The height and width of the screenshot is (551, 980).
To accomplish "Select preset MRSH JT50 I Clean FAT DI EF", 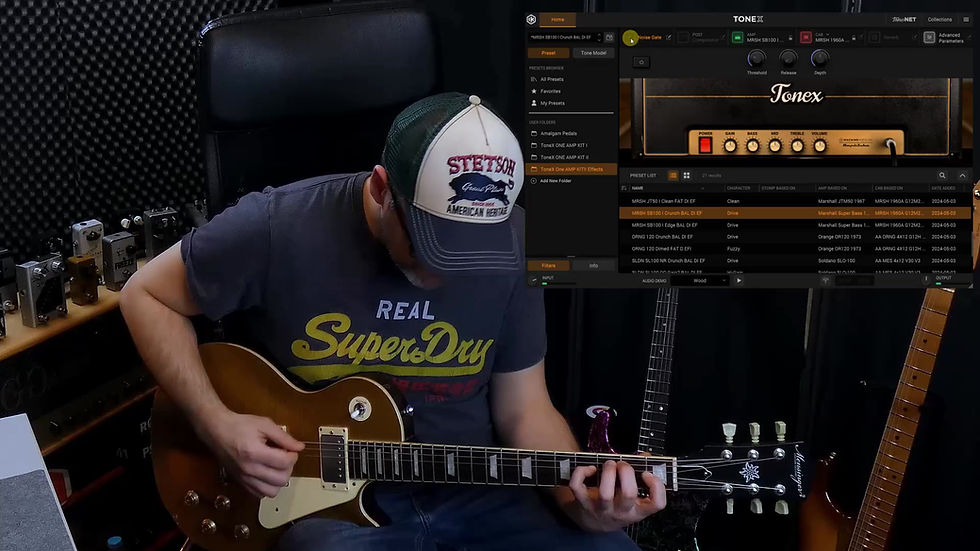I will tap(795, 201).
